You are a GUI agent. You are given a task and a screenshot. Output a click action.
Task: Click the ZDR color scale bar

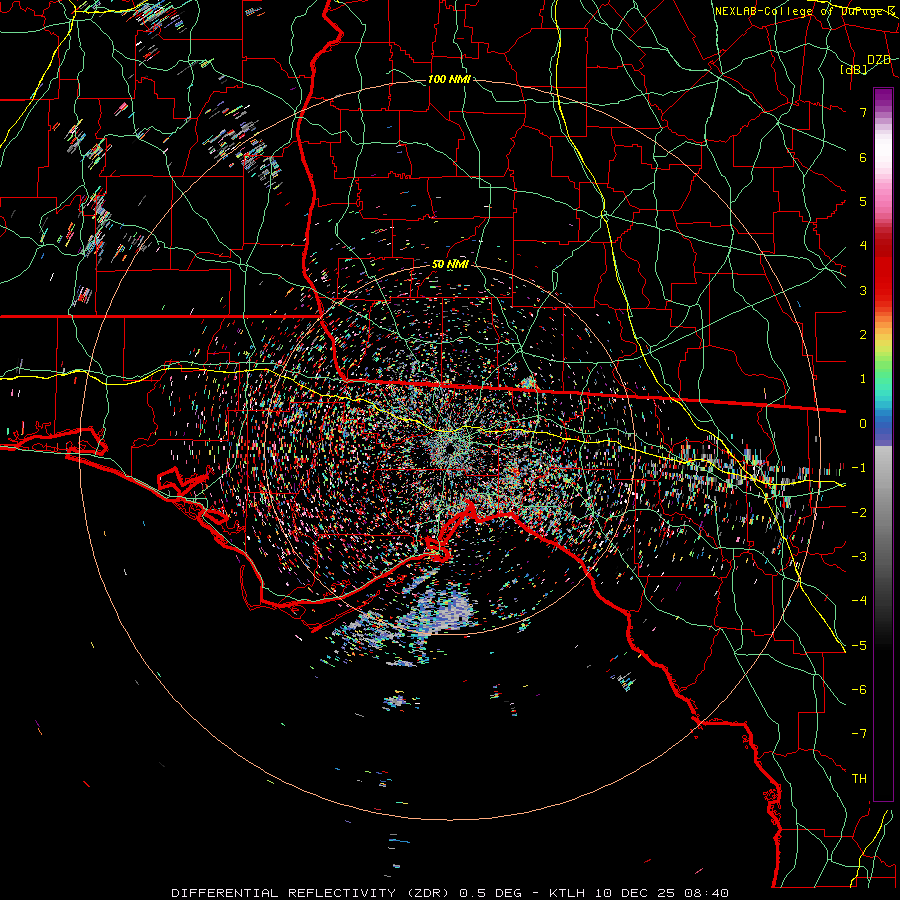click(x=883, y=444)
